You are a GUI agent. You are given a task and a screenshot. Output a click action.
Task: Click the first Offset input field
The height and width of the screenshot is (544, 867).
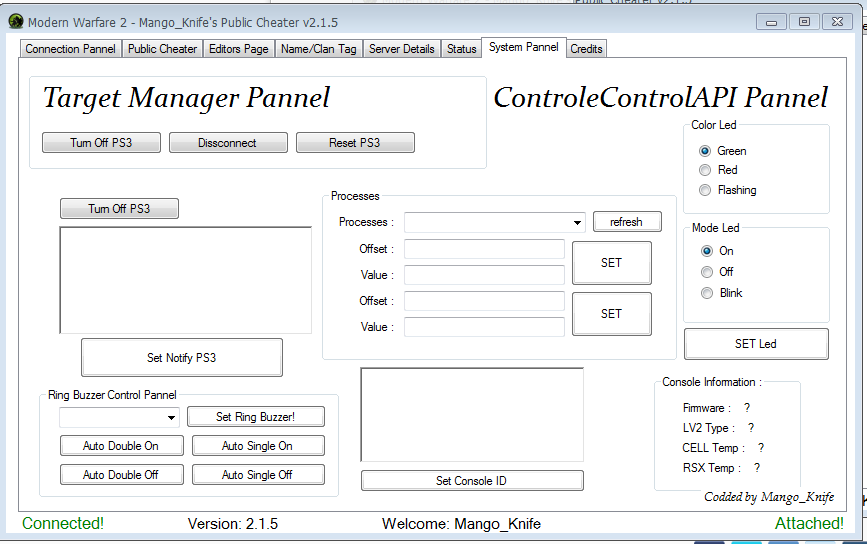coord(484,249)
